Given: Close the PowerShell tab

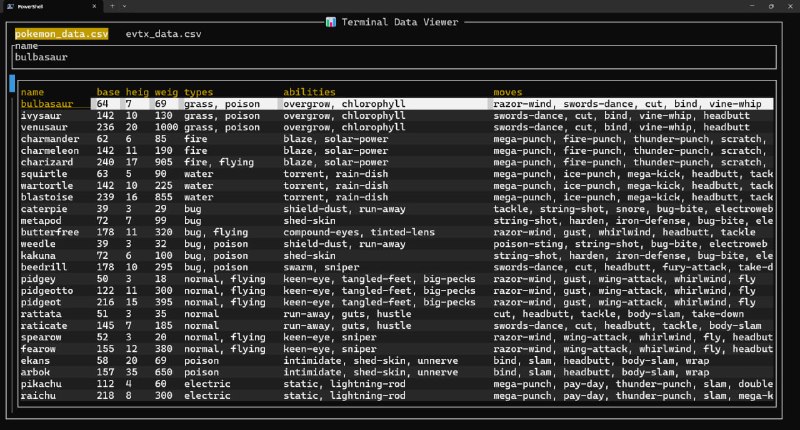Looking at the screenshot, I should click(94, 6).
